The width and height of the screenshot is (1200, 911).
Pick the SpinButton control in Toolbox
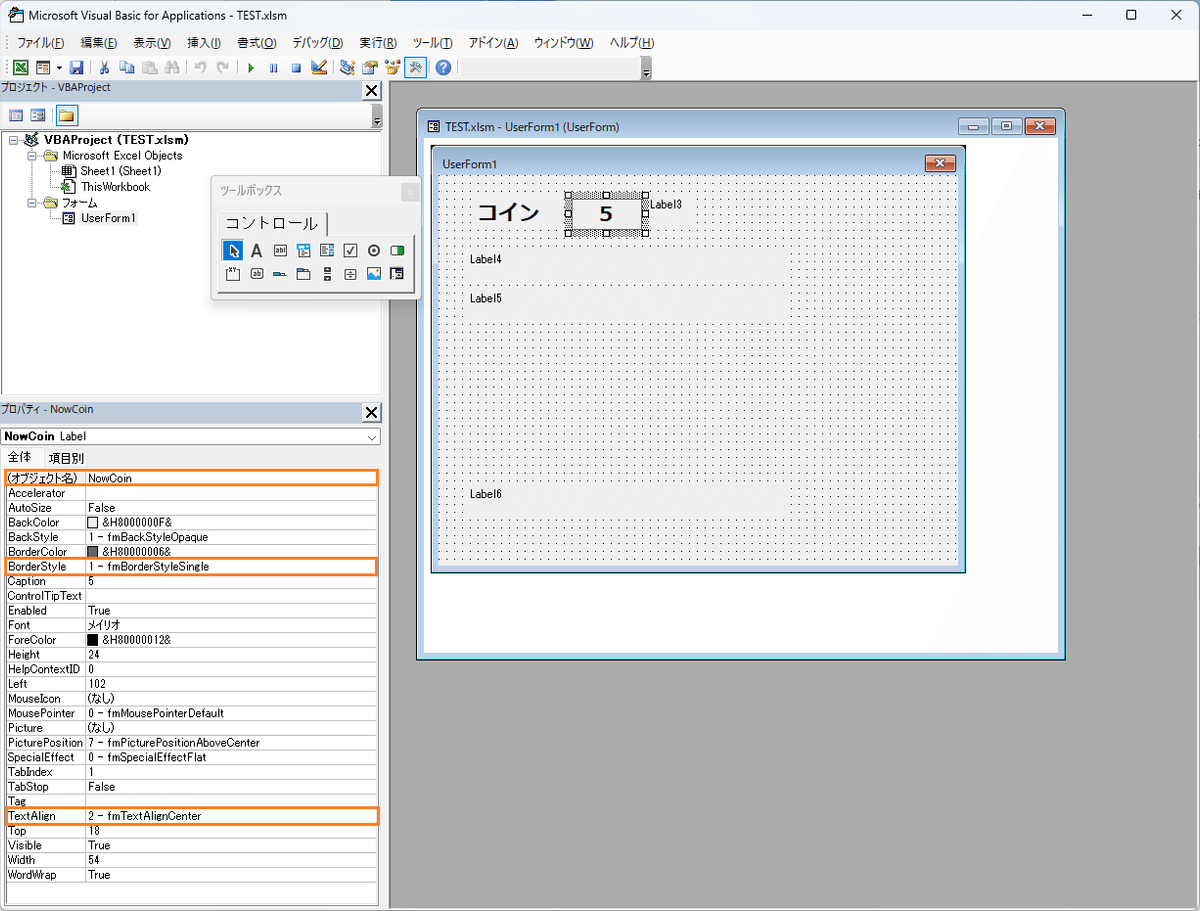pos(350,274)
